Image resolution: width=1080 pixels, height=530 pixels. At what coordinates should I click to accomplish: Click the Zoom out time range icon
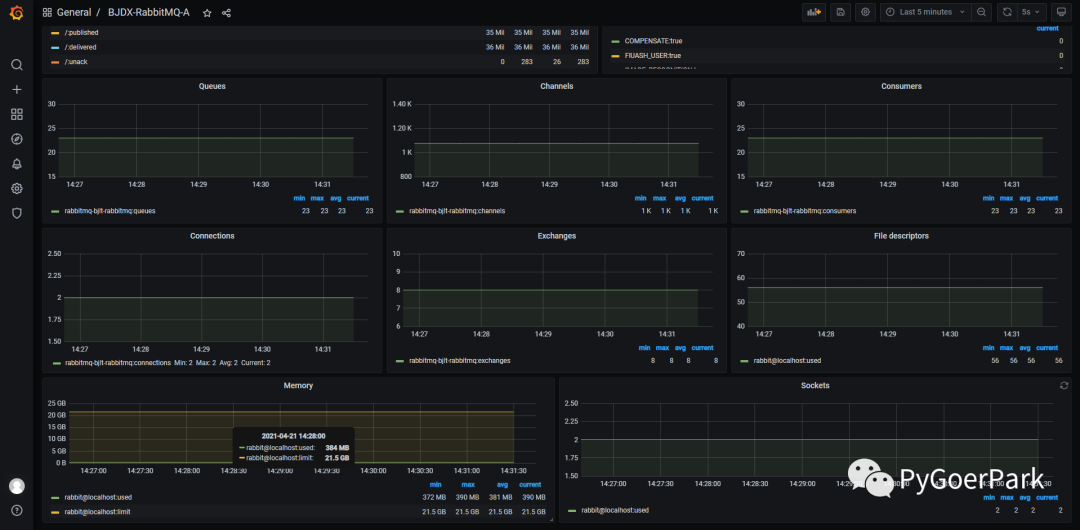click(x=981, y=12)
